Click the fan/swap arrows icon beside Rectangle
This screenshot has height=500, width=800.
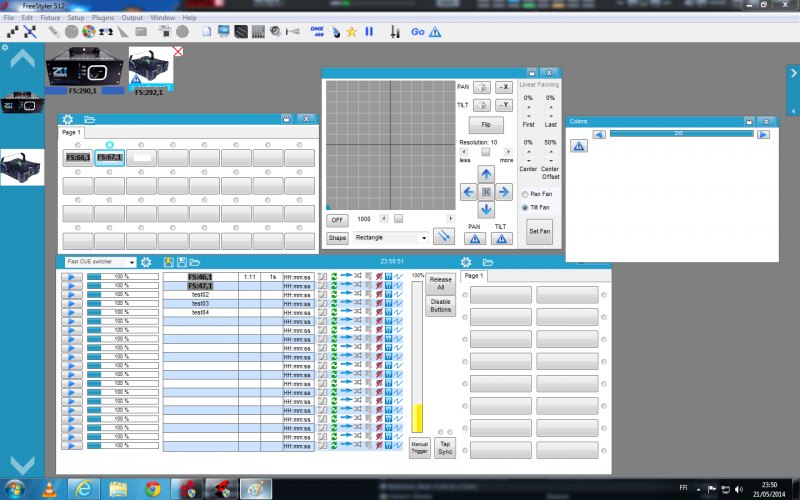click(x=444, y=236)
